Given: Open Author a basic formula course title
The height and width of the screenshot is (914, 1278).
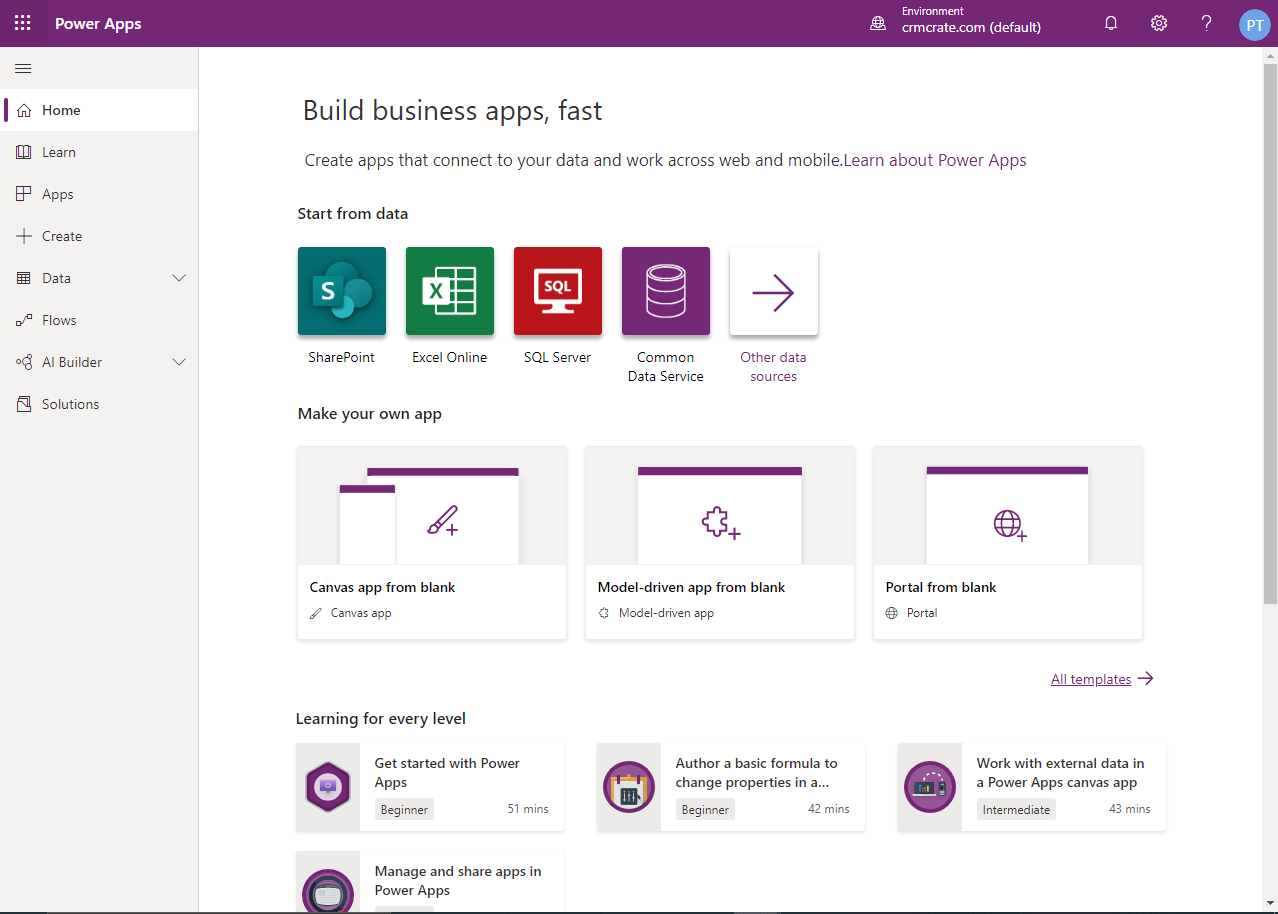Looking at the screenshot, I should [757, 773].
